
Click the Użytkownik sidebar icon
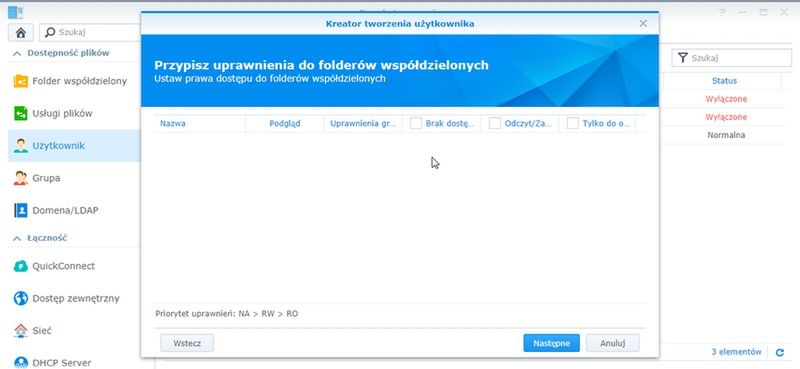21,145
